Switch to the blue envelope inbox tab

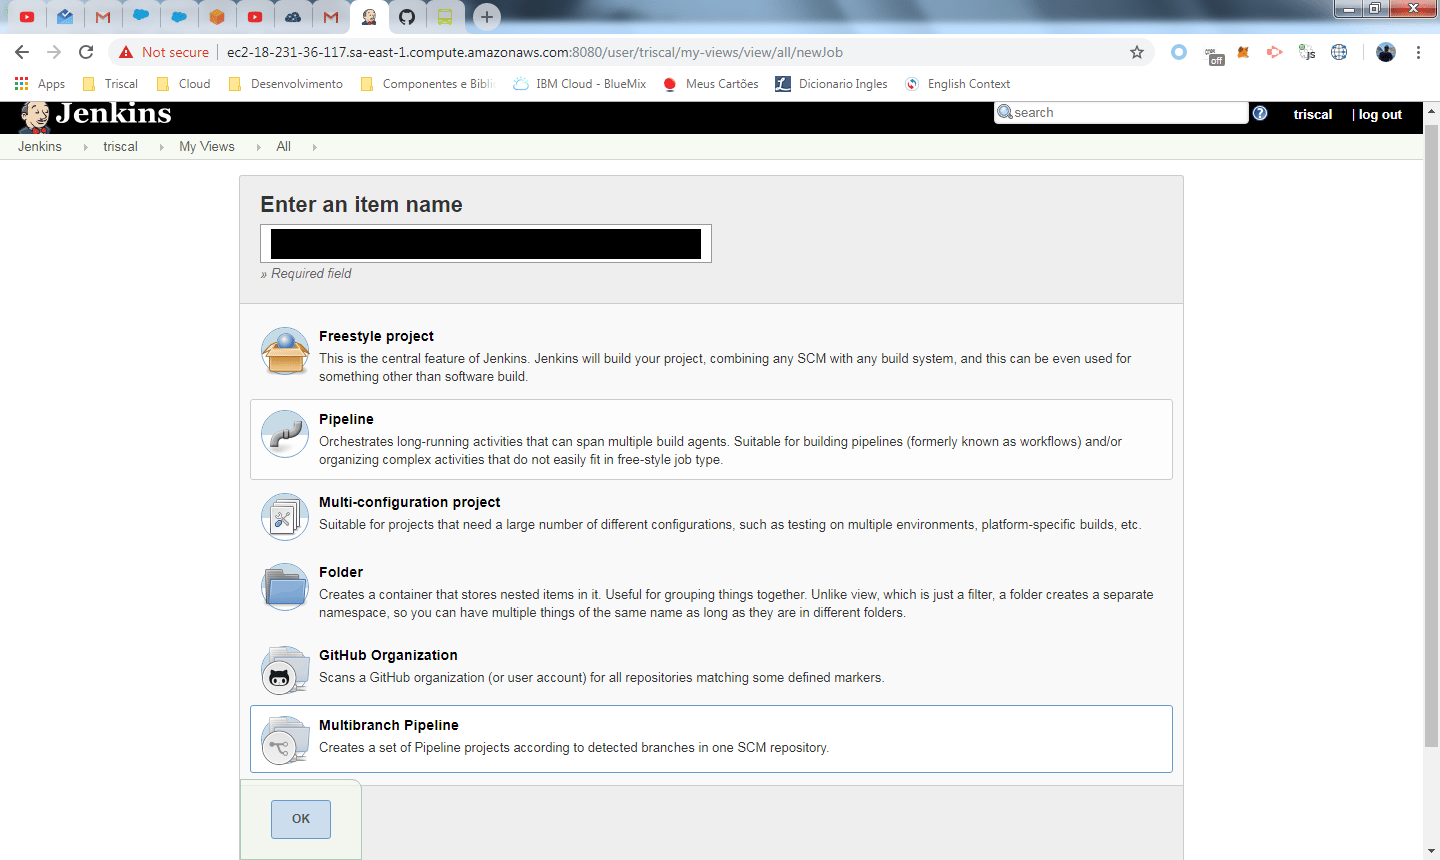(x=65, y=17)
